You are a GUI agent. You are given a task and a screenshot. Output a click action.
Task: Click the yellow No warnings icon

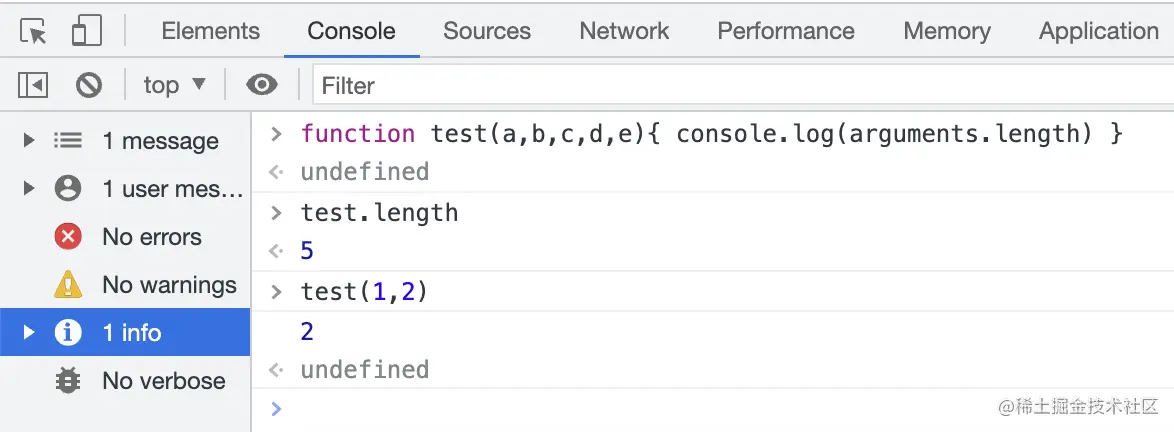[68, 285]
